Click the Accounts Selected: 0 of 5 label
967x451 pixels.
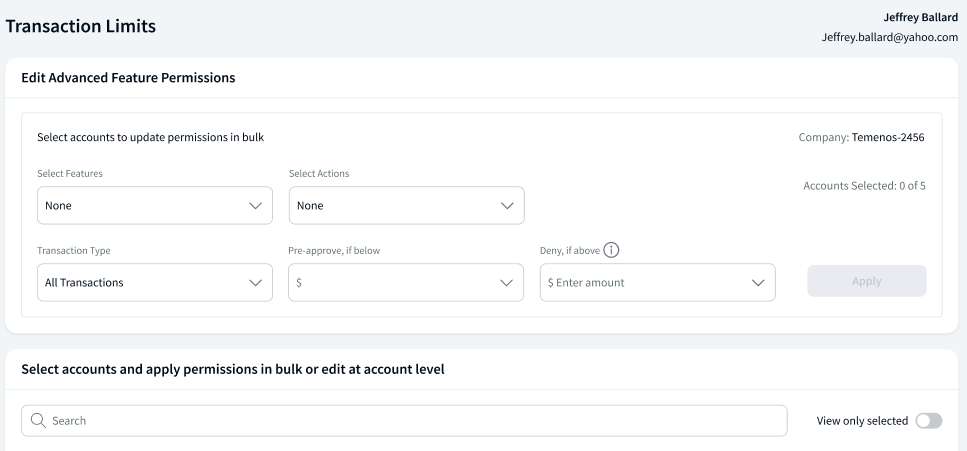click(x=864, y=186)
